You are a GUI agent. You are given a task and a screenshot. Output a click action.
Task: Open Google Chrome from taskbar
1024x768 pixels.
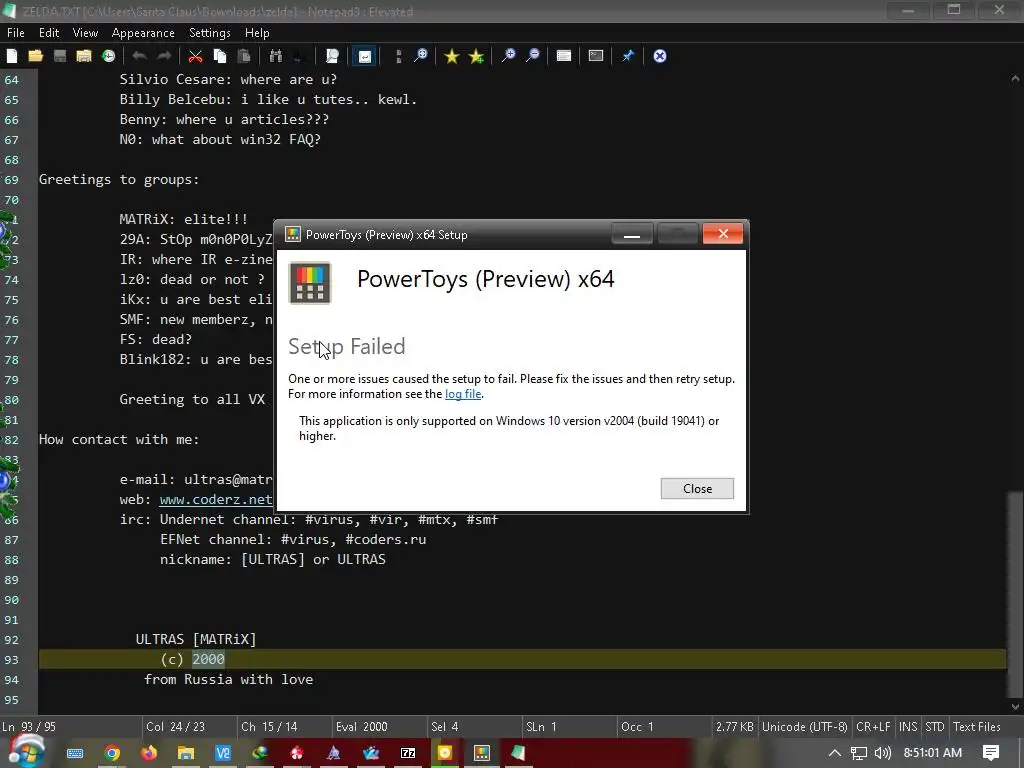(x=112, y=753)
